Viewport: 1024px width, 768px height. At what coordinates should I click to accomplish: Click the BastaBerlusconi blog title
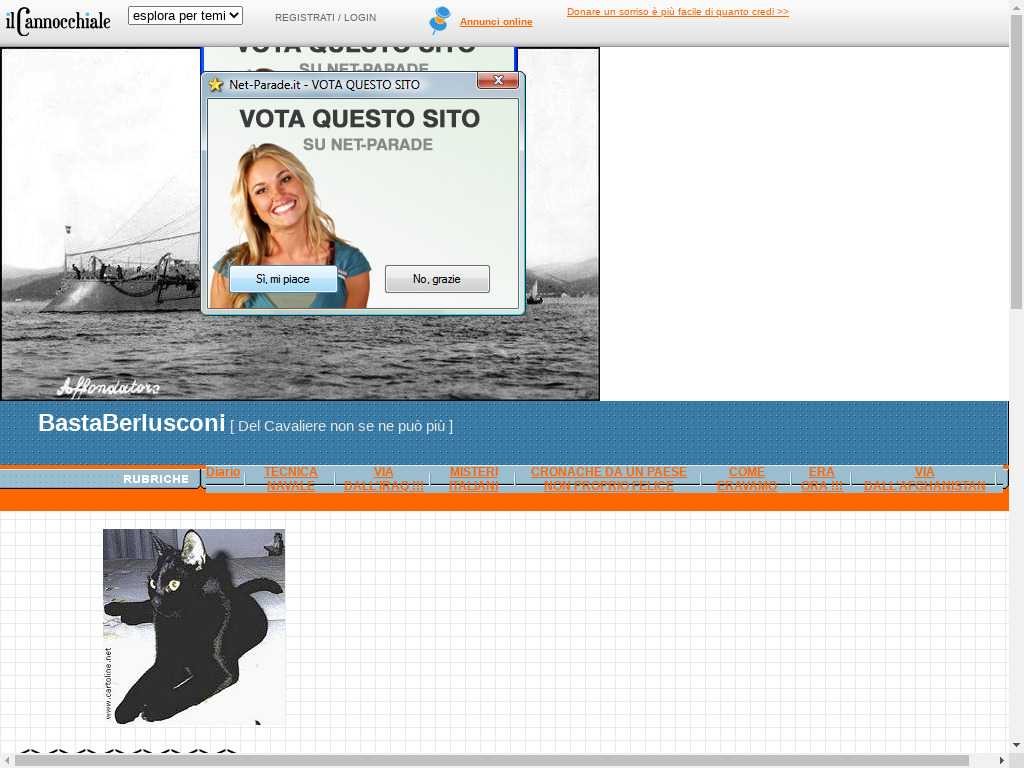pyautogui.click(x=131, y=423)
